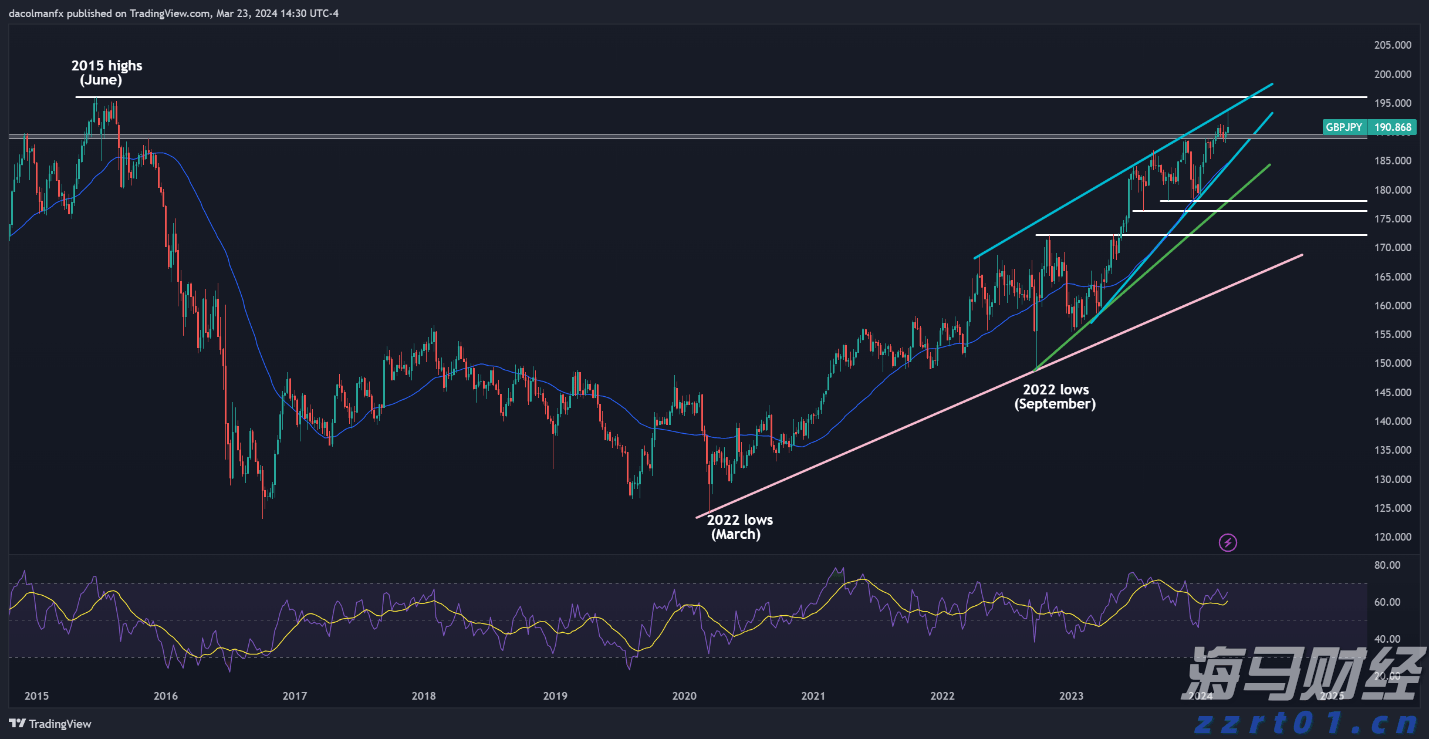Click the GBPJPY symbol tag
The width and height of the screenshot is (1429, 739).
click(x=1343, y=128)
